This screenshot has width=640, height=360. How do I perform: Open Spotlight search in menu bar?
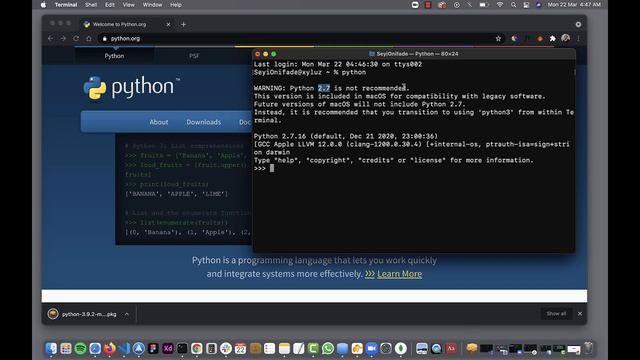513,5
